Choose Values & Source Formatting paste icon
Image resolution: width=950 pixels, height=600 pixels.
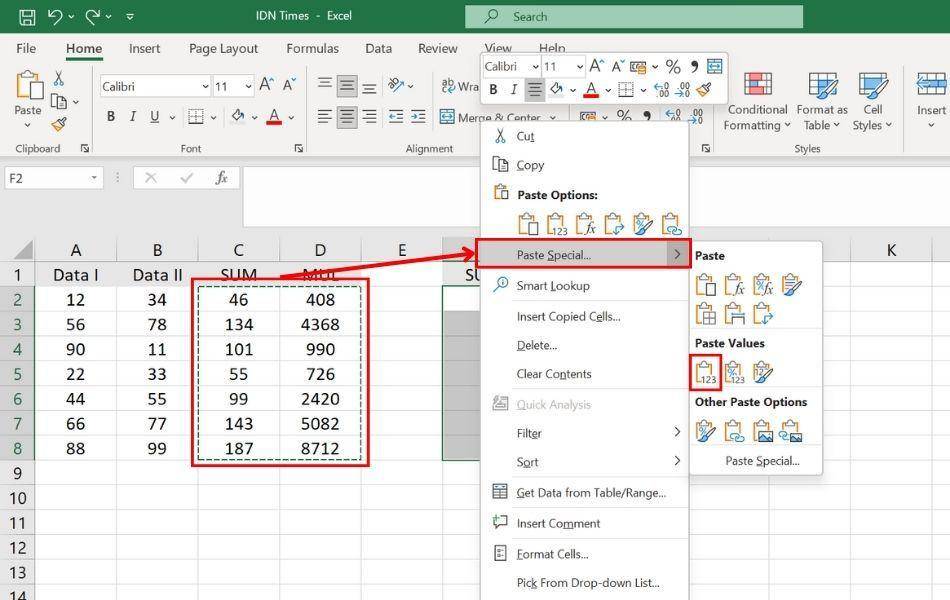point(763,373)
